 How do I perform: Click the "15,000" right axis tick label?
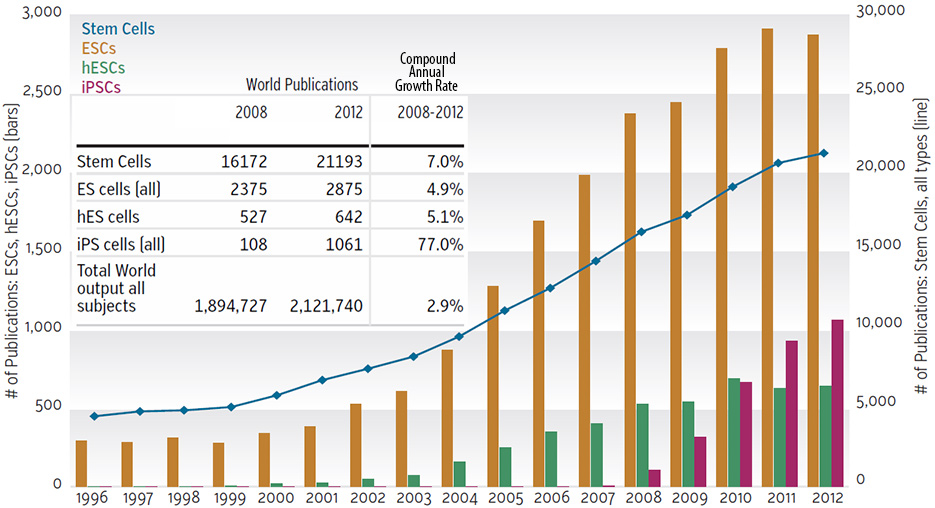[880, 244]
